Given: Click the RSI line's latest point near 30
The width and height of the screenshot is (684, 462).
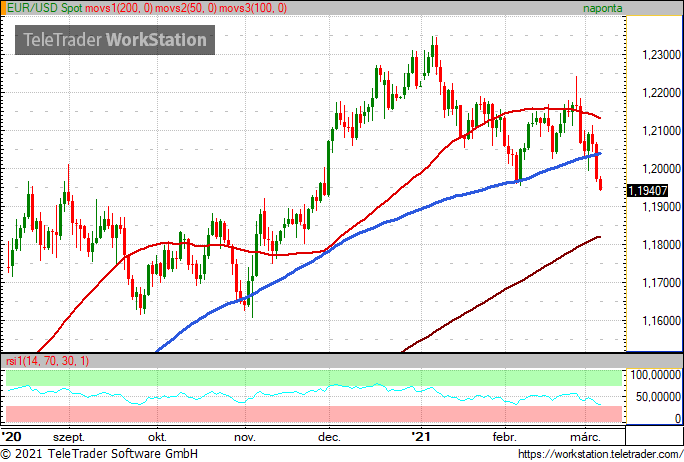Looking at the screenshot, I should (600, 404).
